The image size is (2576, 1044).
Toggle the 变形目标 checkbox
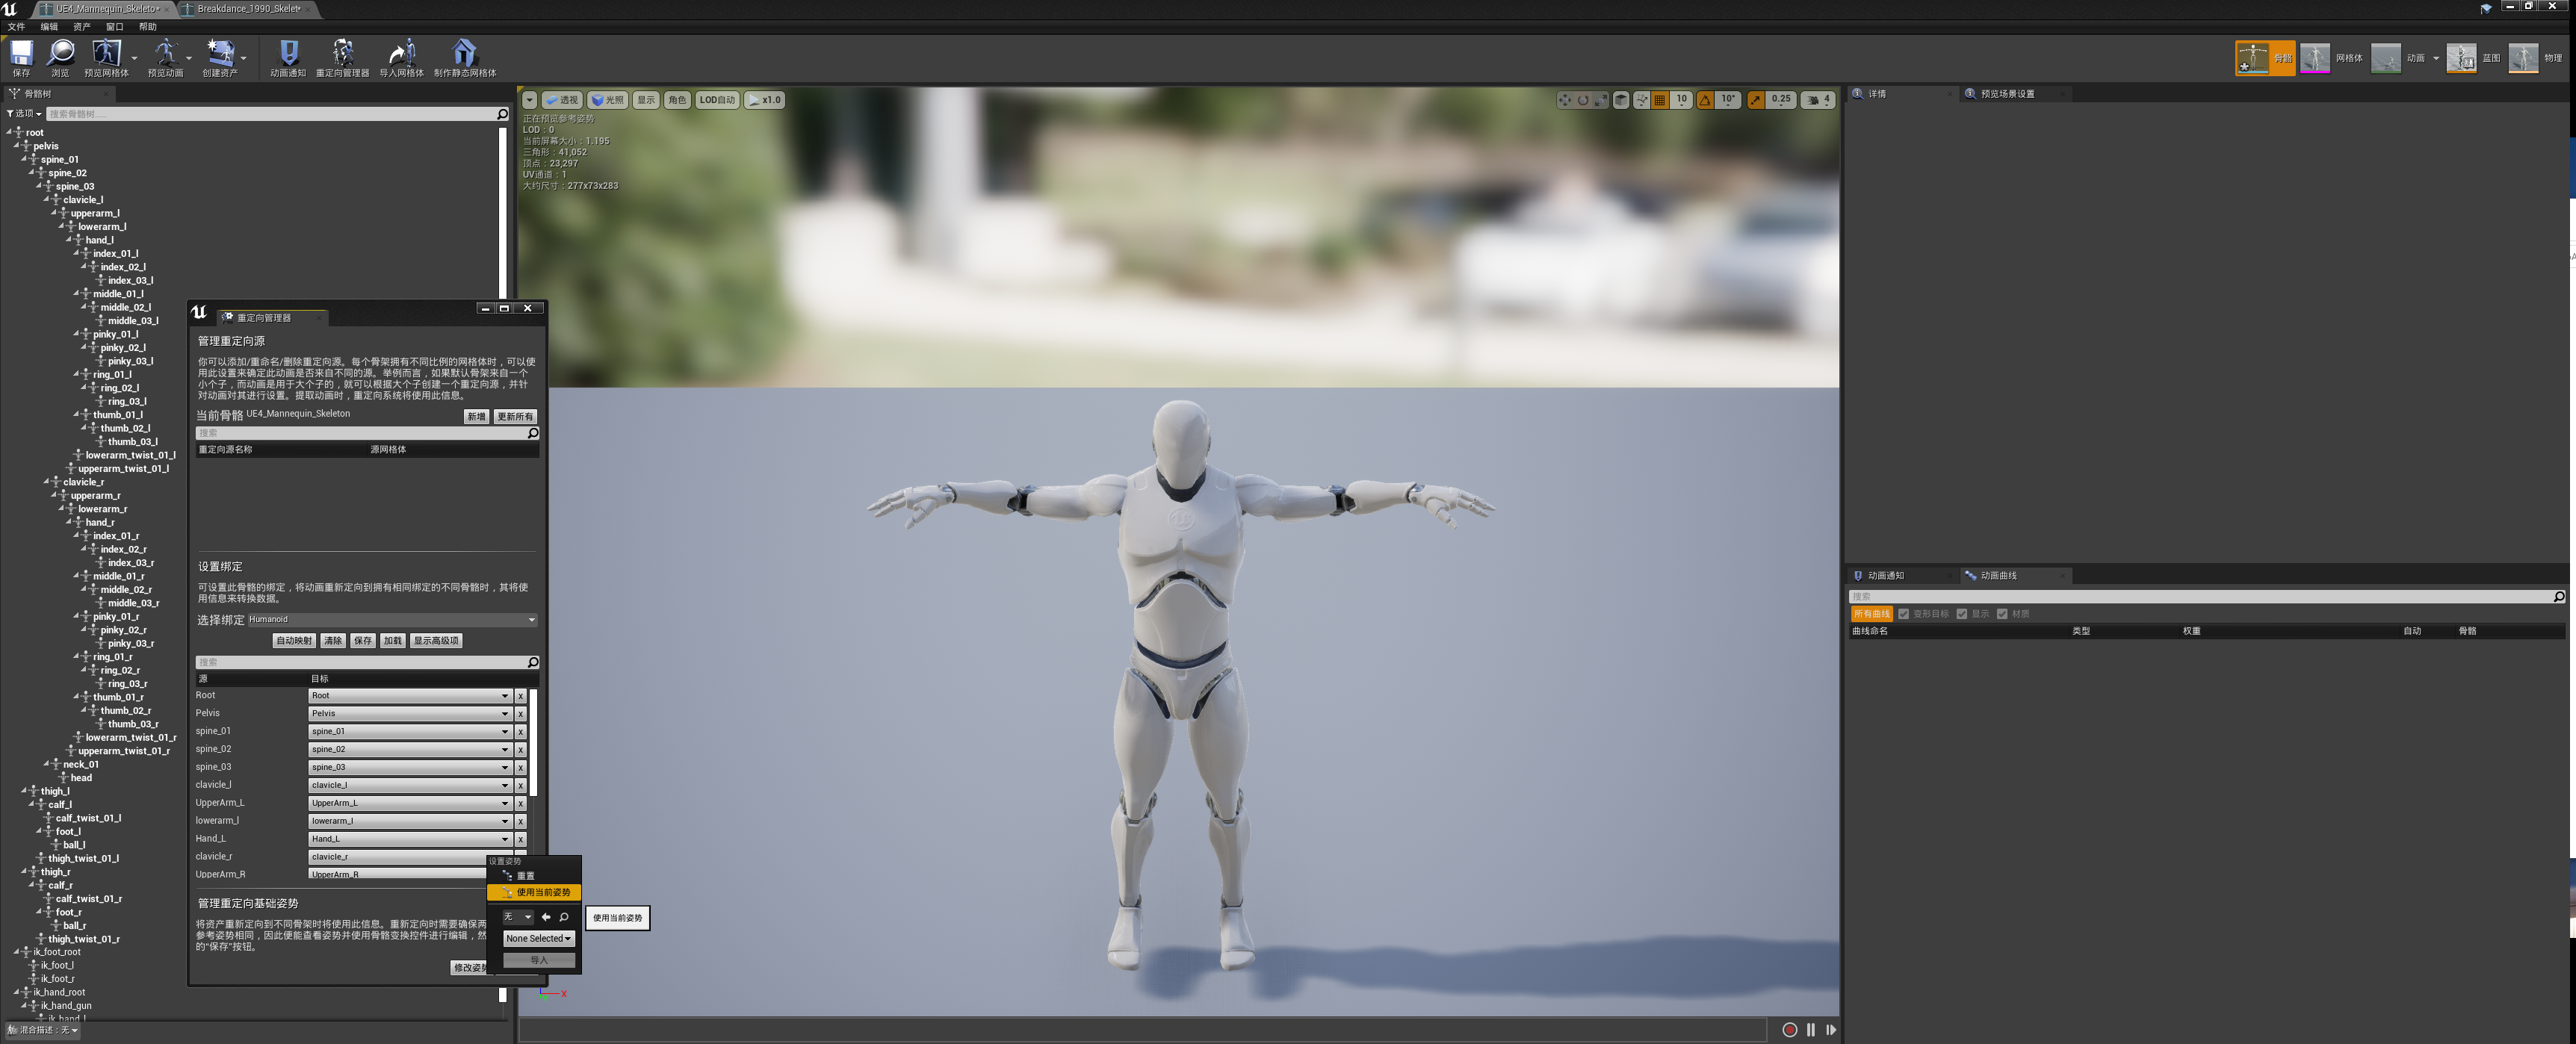[1904, 614]
